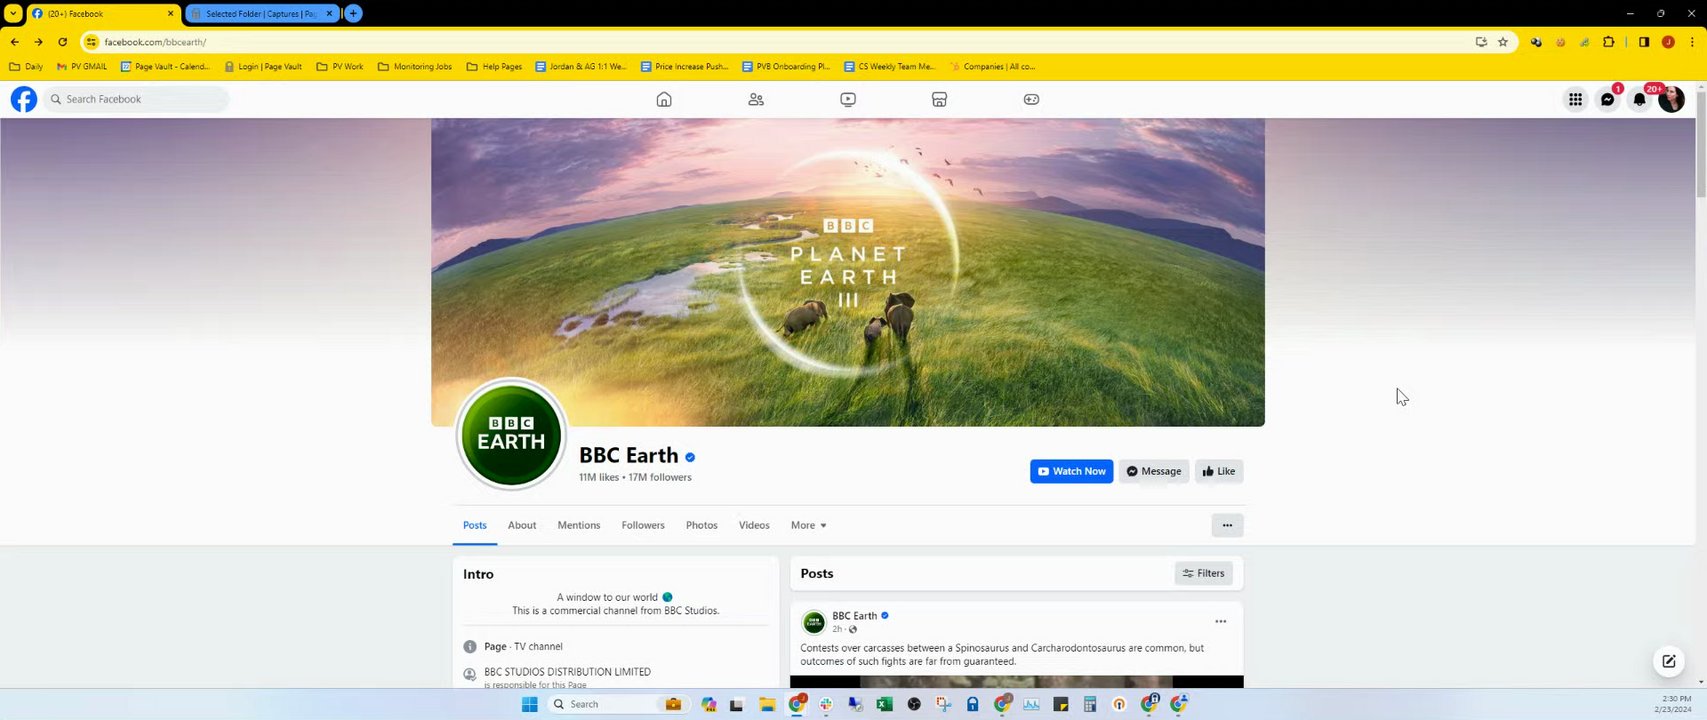
Task: Reload the page with the refresh icon
Action: pyautogui.click(x=62, y=42)
